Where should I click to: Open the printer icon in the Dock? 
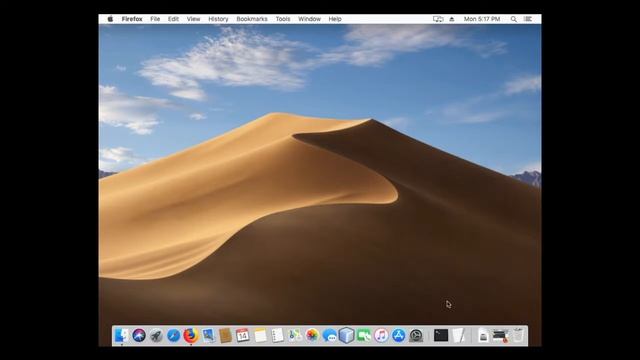[500, 336]
